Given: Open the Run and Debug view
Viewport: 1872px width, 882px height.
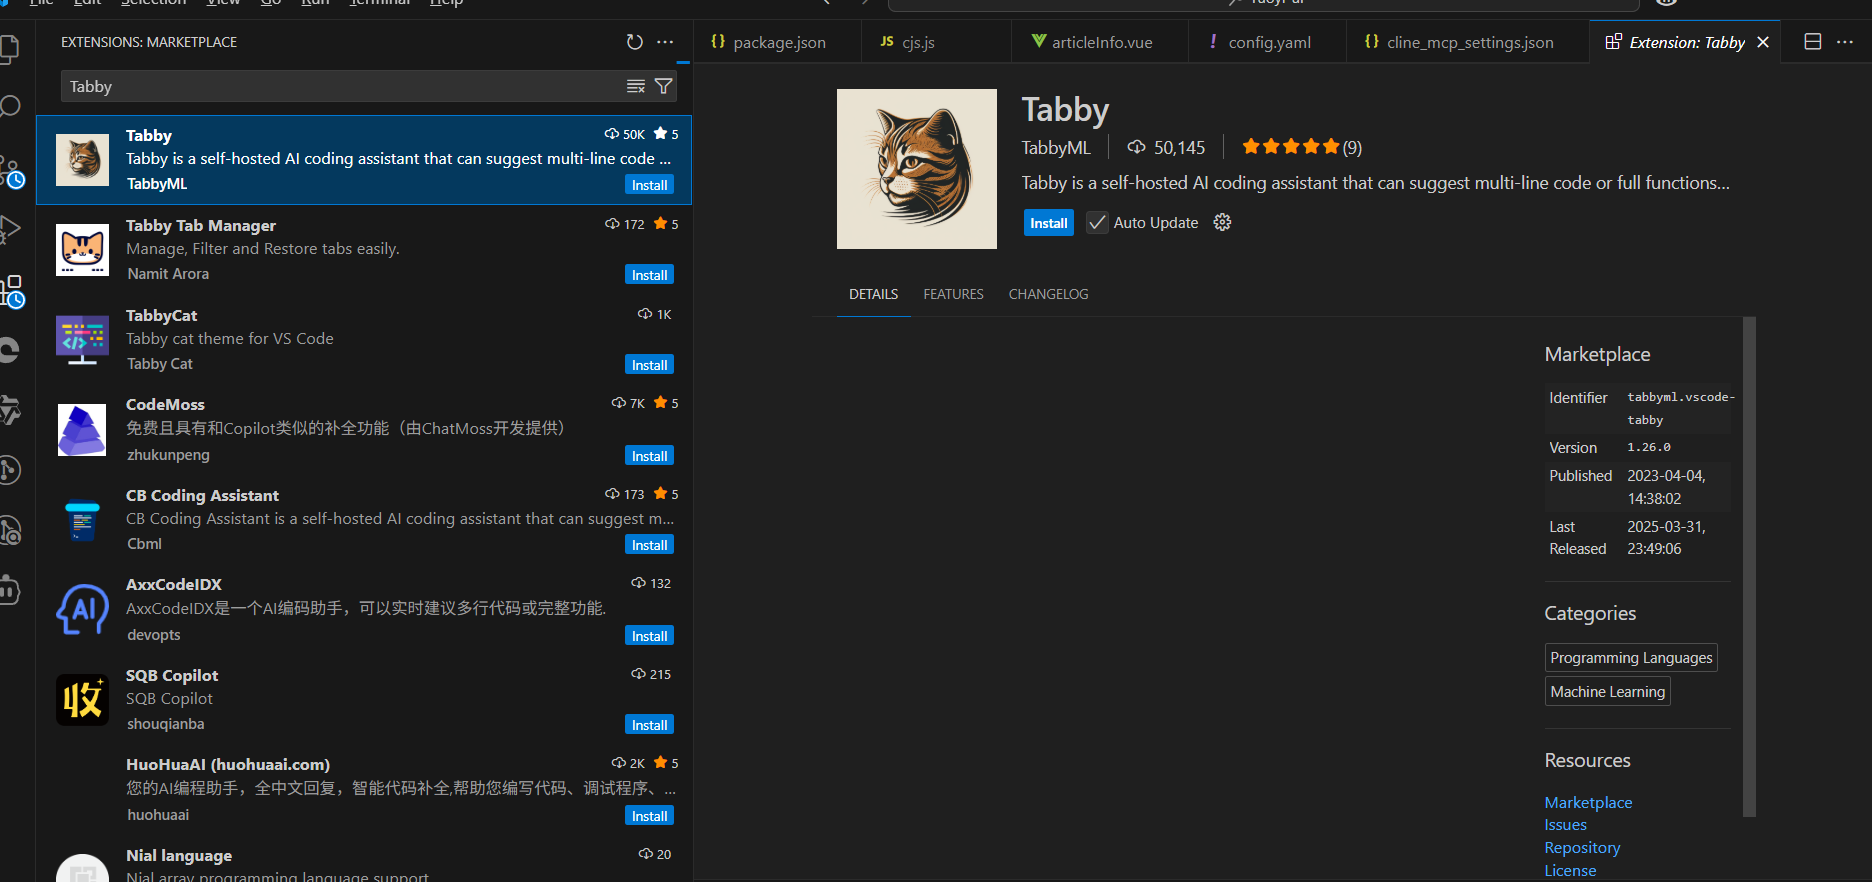Looking at the screenshot, I should pyautogui.click(x=9, y=229).
